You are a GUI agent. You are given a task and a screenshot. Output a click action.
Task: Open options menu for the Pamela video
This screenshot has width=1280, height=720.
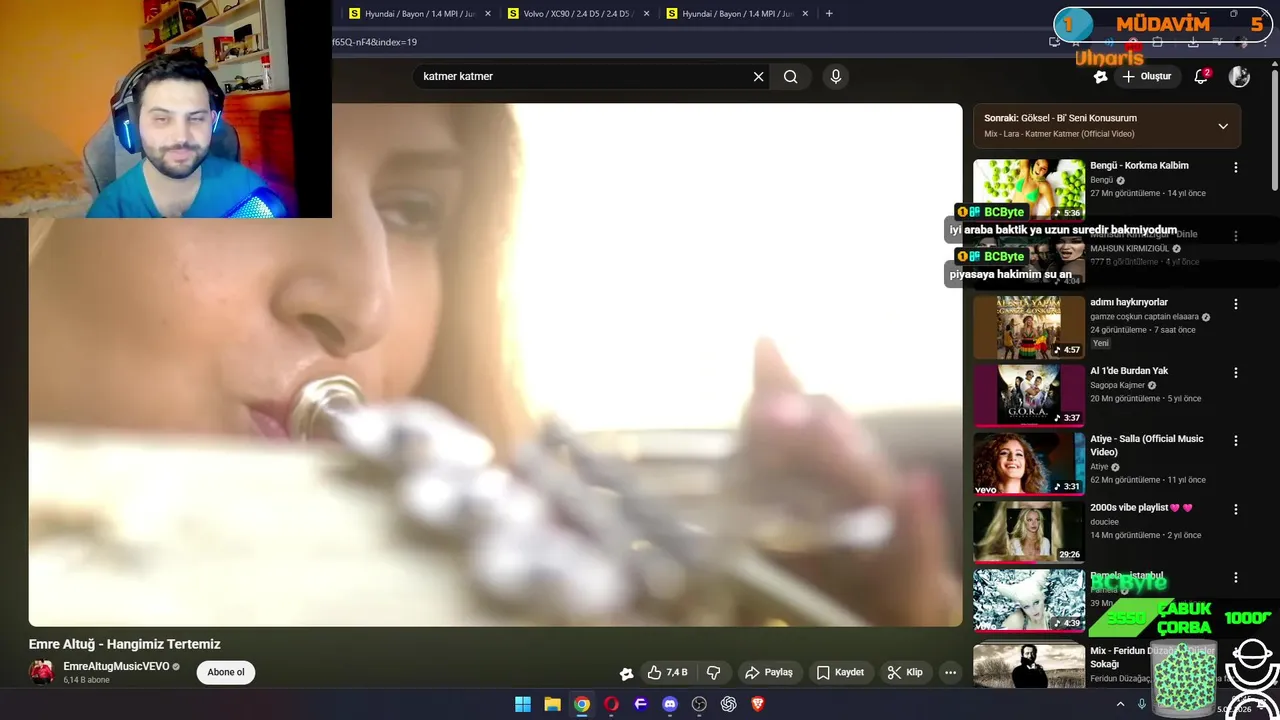click(x=1235, y=577)
